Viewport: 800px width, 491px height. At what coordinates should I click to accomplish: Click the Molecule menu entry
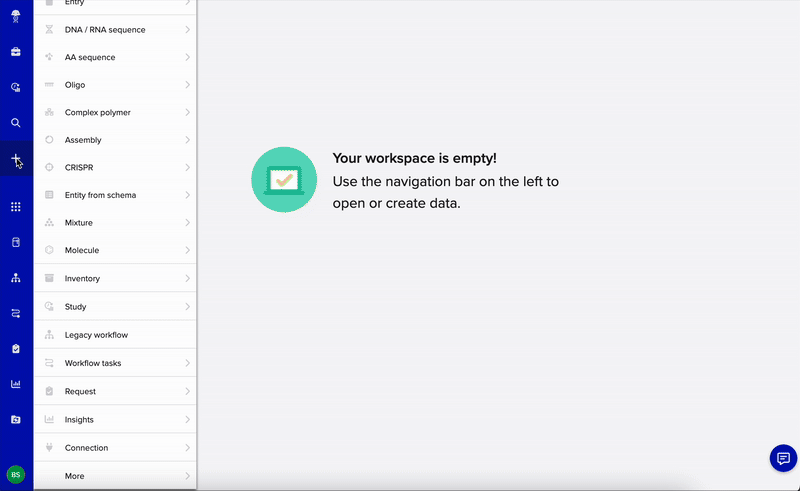click(x=82, y=250)
